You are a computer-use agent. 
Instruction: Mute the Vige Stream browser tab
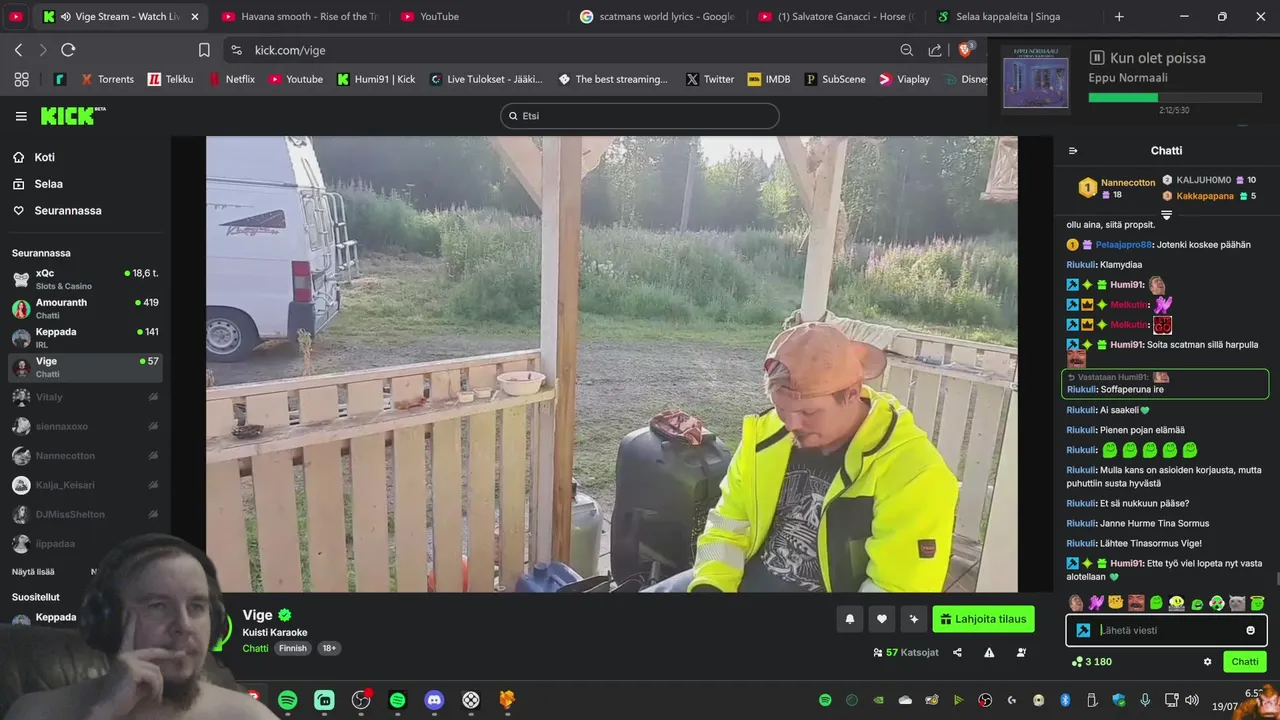[x=66, y=17]
